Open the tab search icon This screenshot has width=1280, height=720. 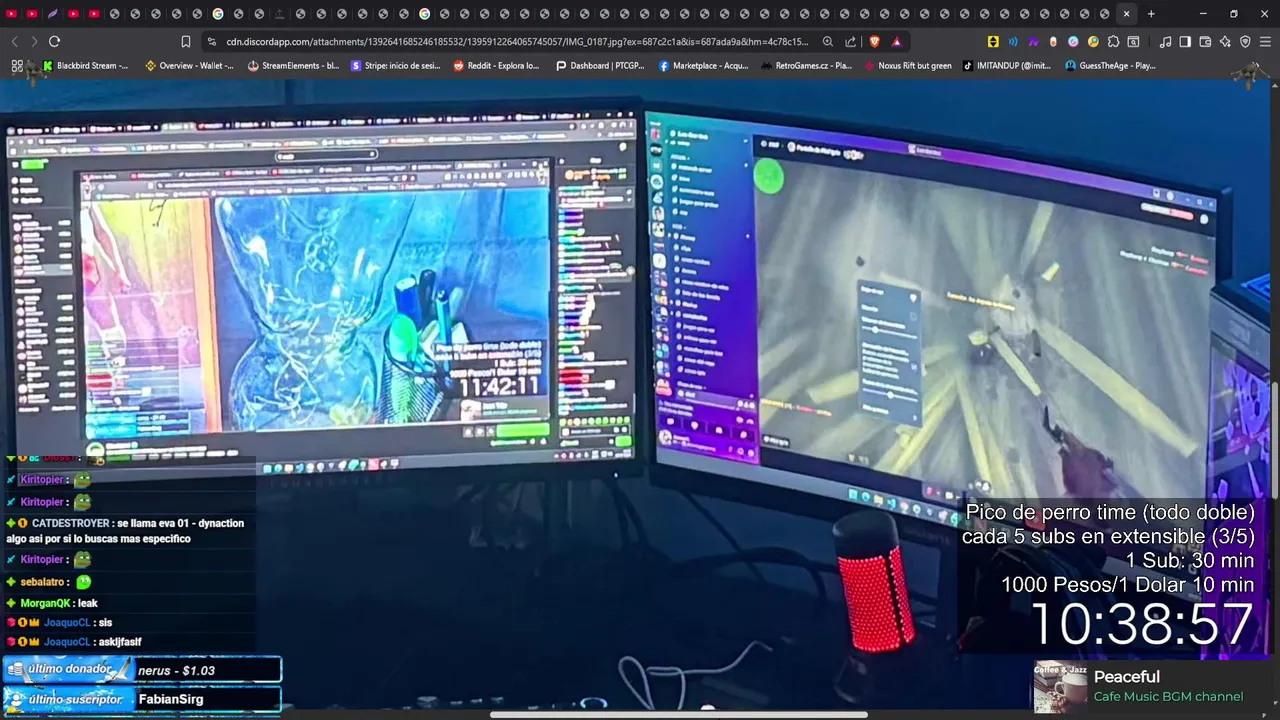pos(1133,42)
